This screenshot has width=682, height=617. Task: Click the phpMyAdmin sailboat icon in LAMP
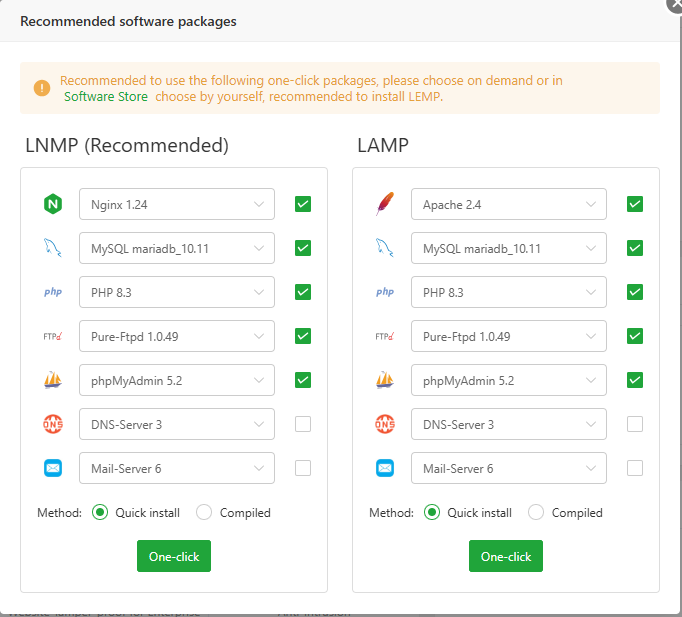coord(385,380)
